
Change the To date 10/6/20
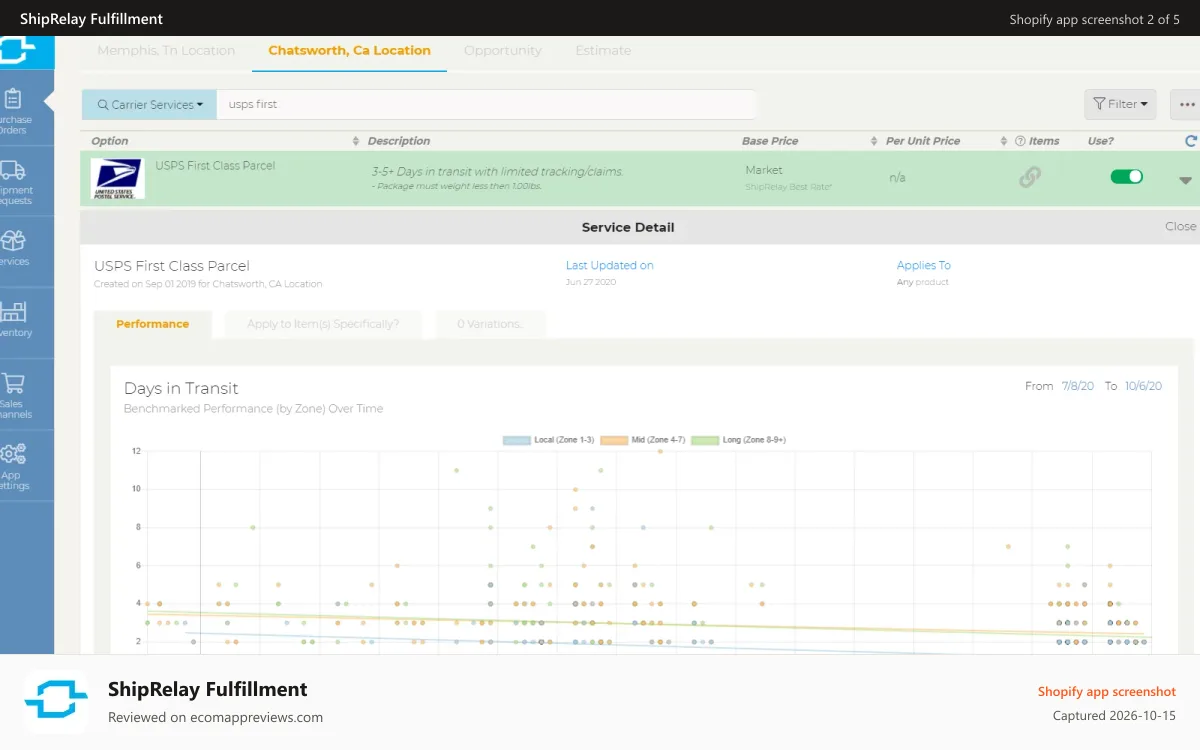pos(1144,386)
